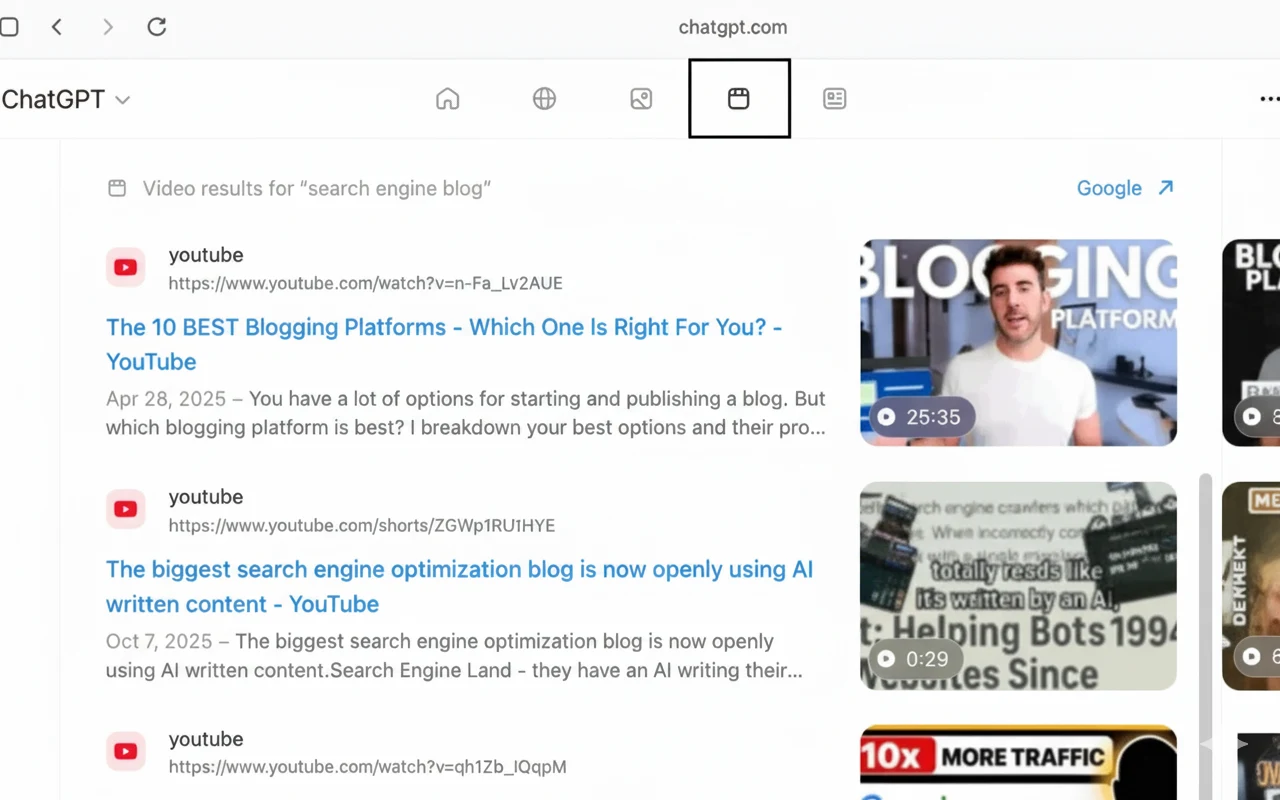Go back with the browser back arrow

57,27
